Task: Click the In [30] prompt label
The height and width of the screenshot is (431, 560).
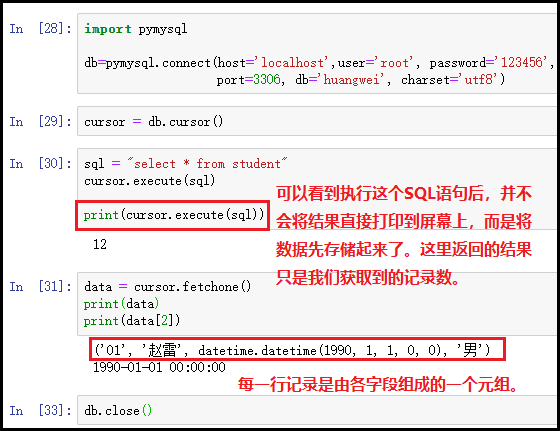Action: [40, 164]
